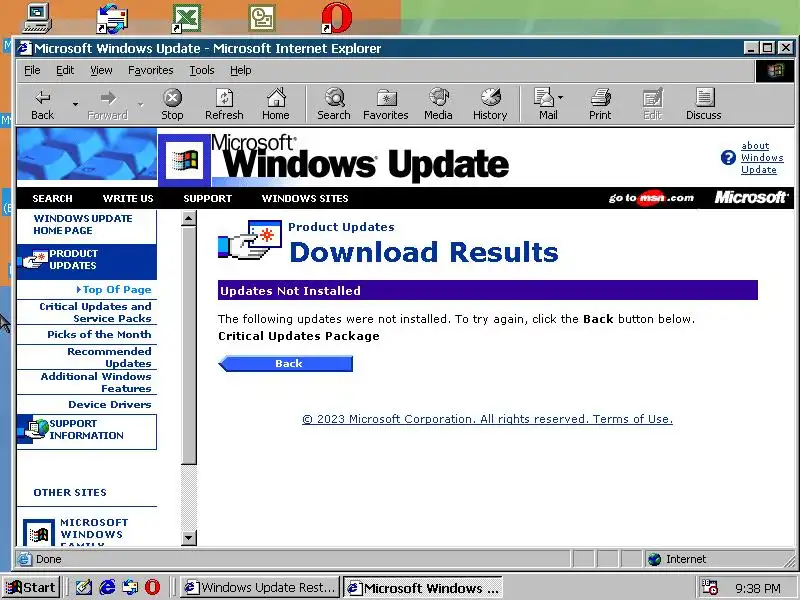
Task: Open the Media toolbar icon
Action: (438, 97)
